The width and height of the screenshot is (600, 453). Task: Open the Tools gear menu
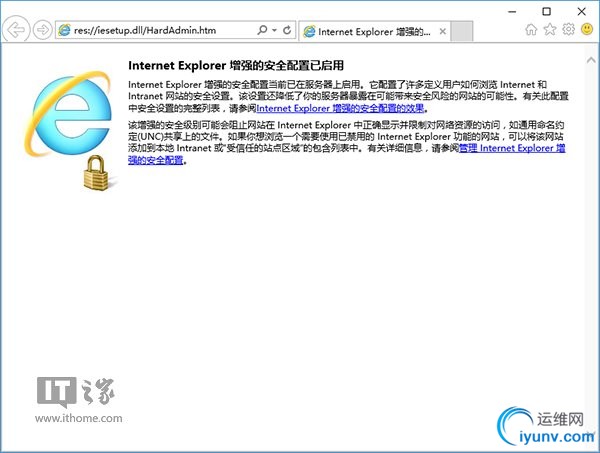click(568, 29)
